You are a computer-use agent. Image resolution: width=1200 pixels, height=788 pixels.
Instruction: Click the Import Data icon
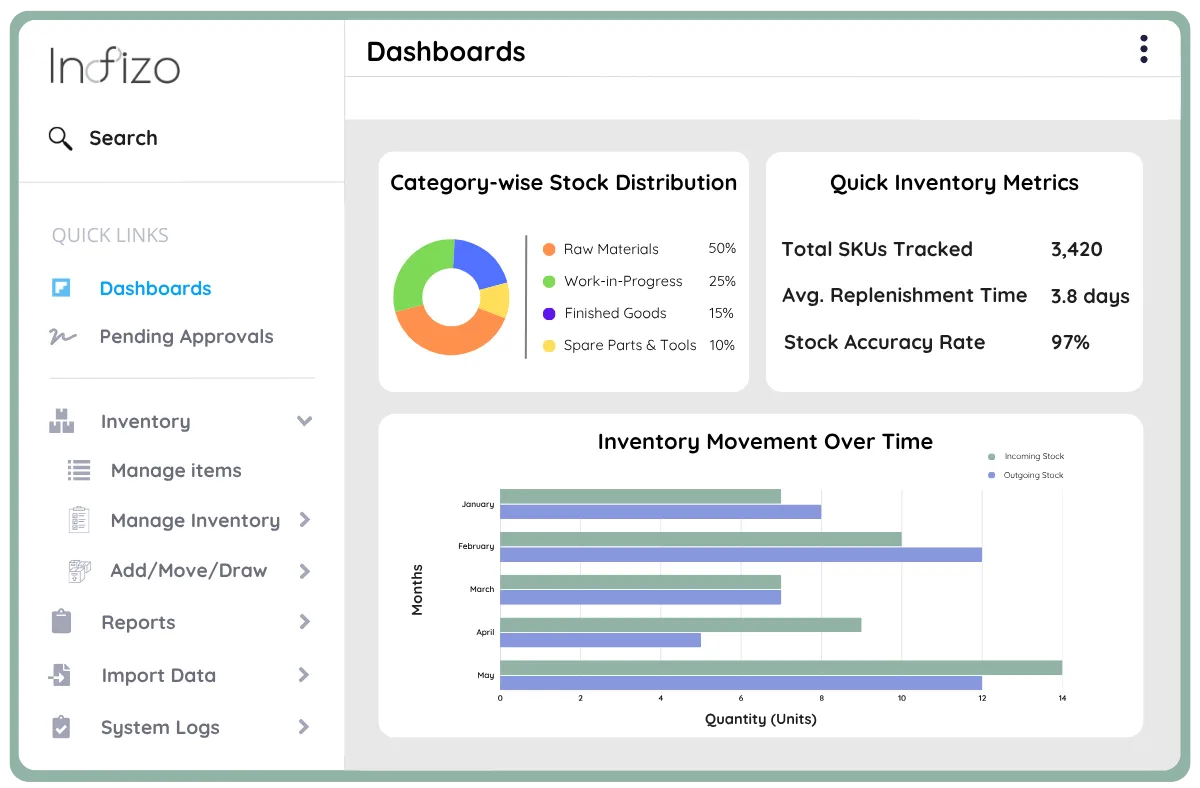pyautogui.click(x=64, y=675)
